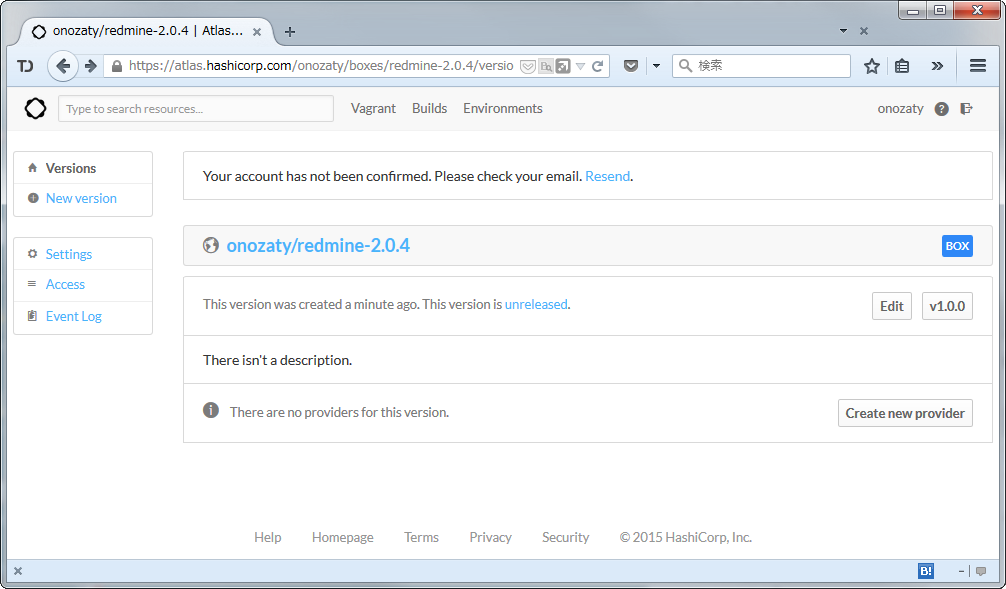Open a new browser tab with plus

(x=290, y=31)
